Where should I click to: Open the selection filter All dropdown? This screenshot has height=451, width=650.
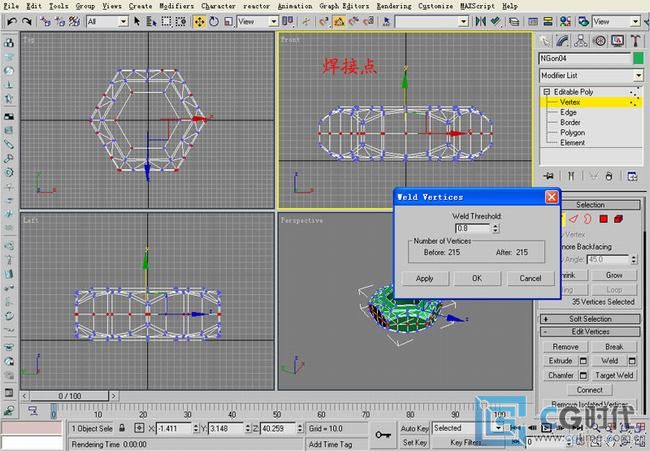(x=107, y=21)
